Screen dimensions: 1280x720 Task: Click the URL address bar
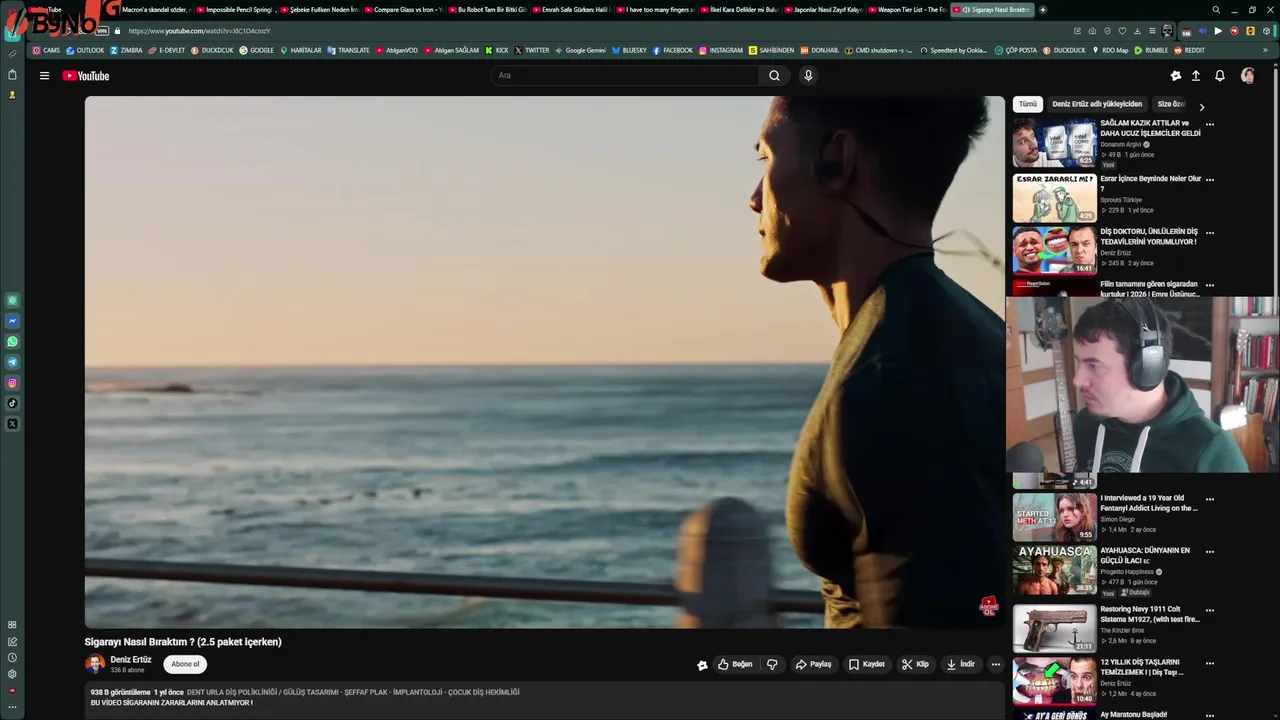(560, 31)
